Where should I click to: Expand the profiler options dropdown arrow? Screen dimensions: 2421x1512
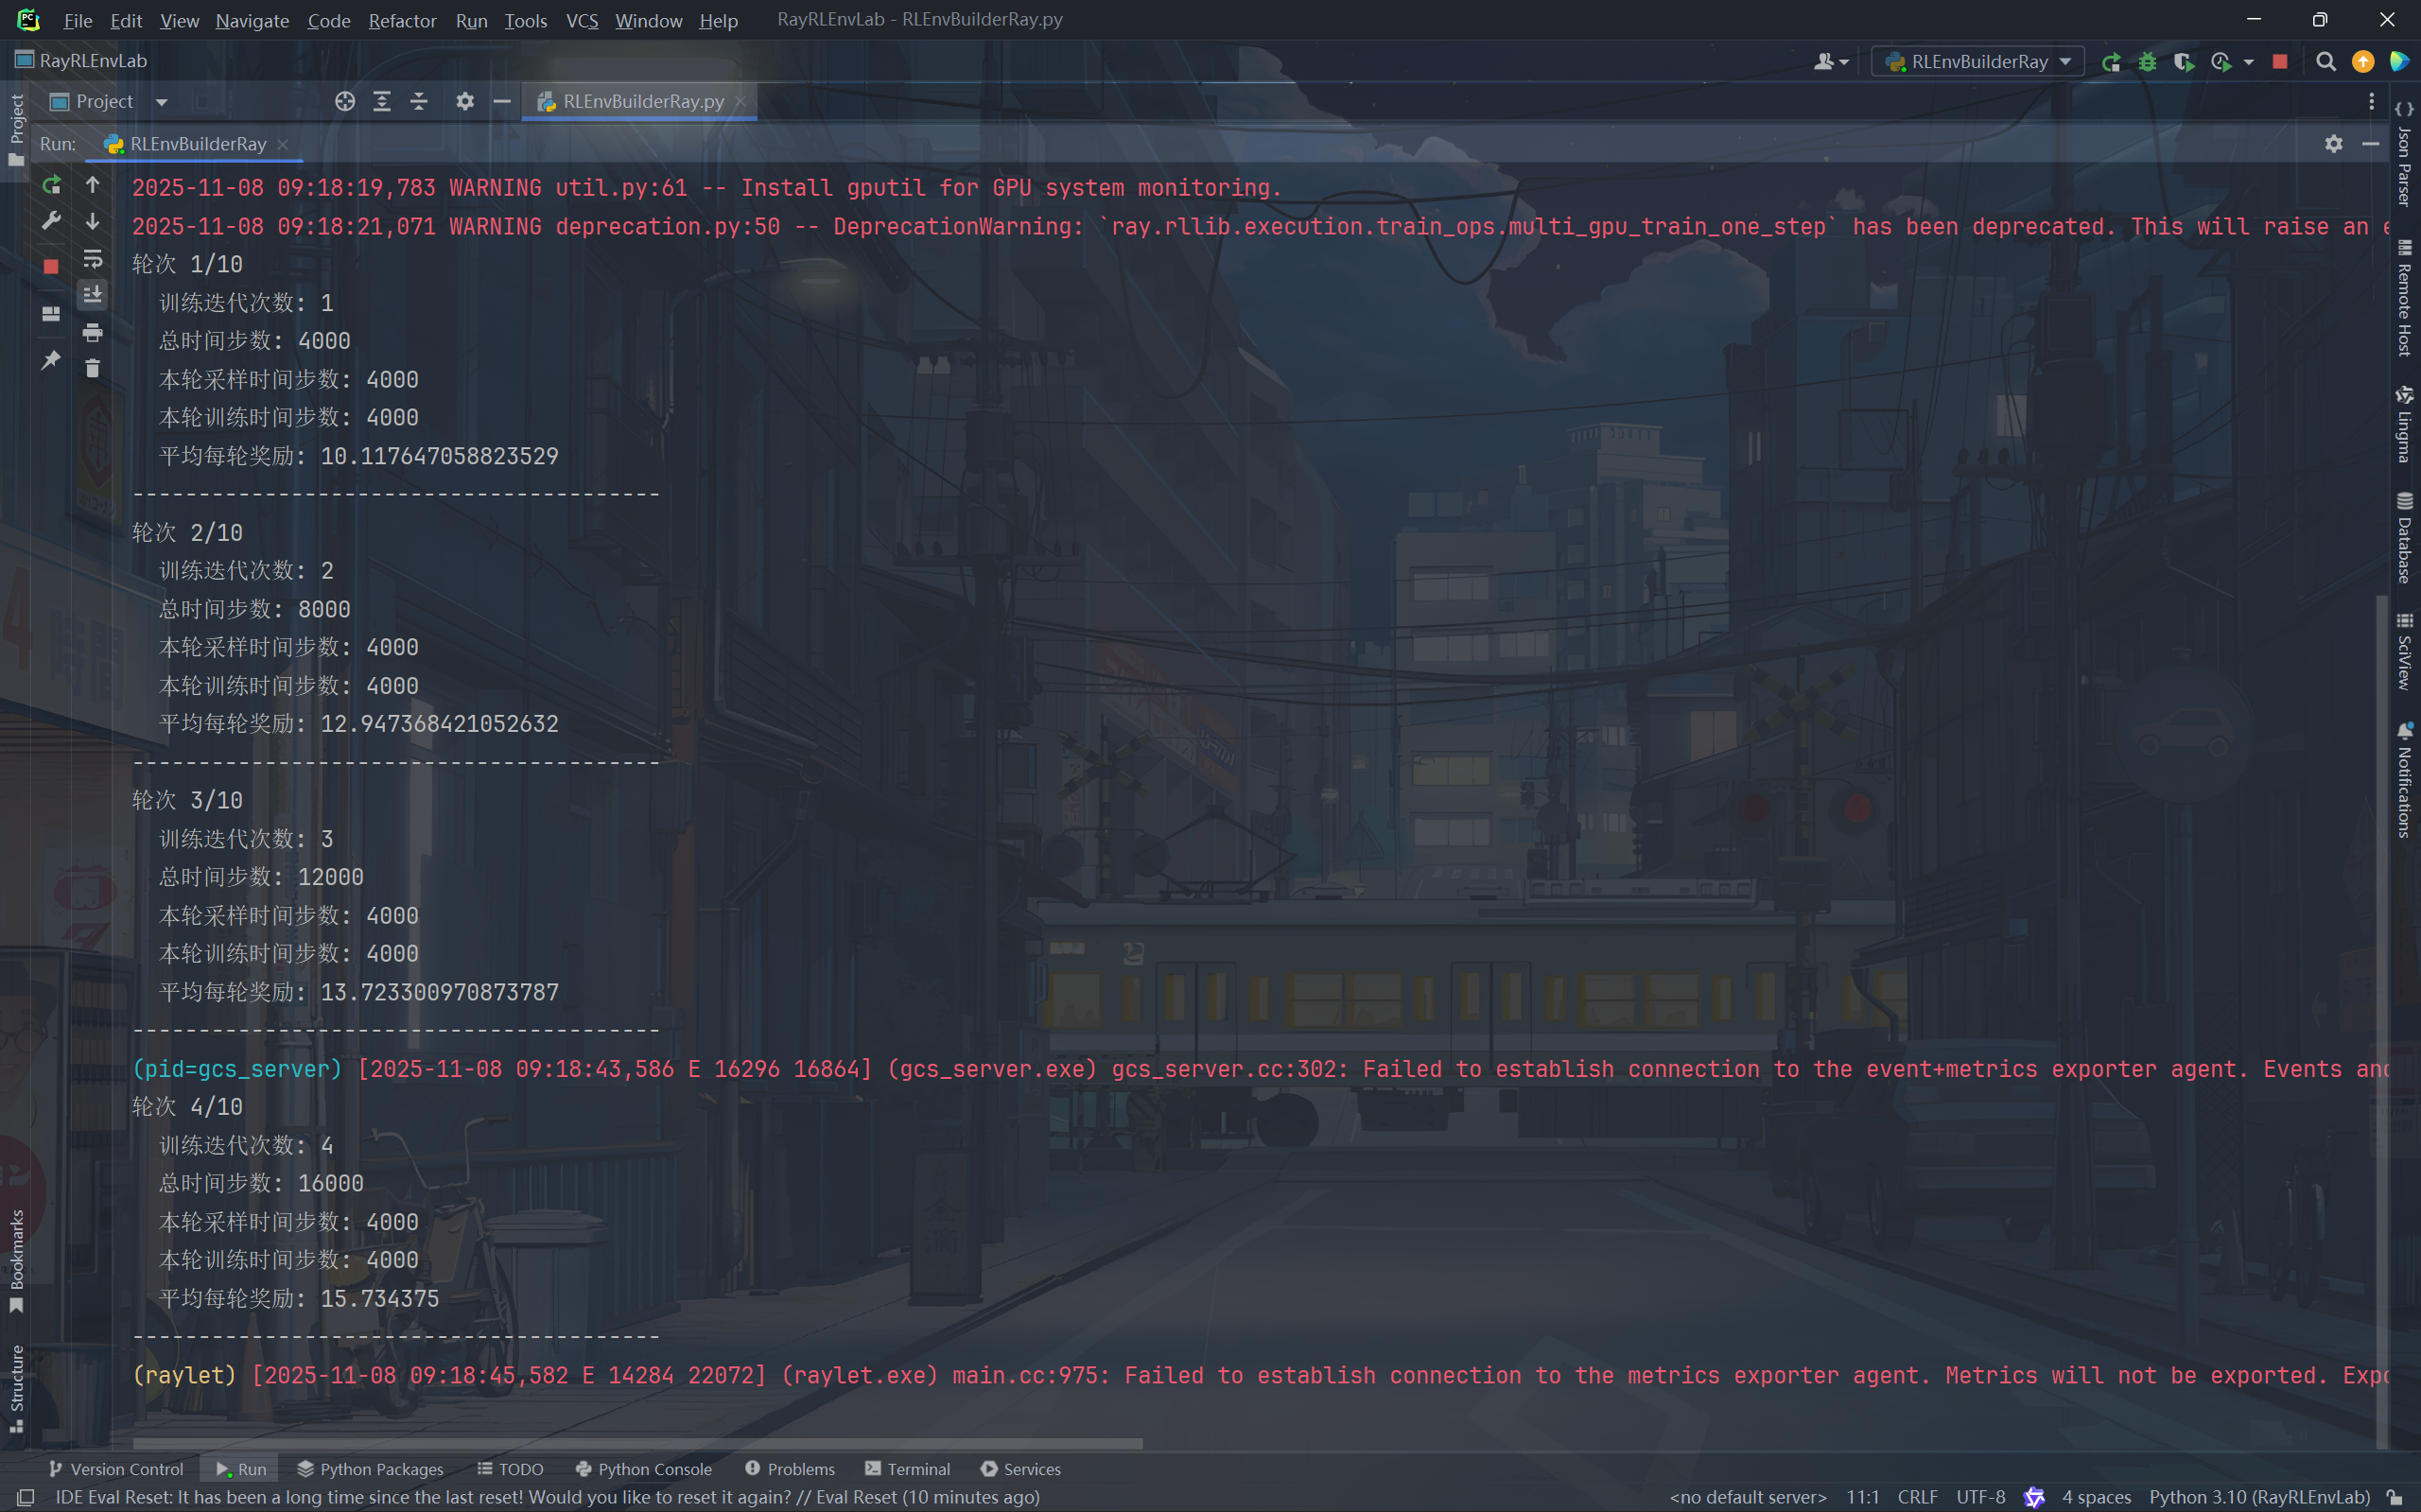click(2248, 62)
